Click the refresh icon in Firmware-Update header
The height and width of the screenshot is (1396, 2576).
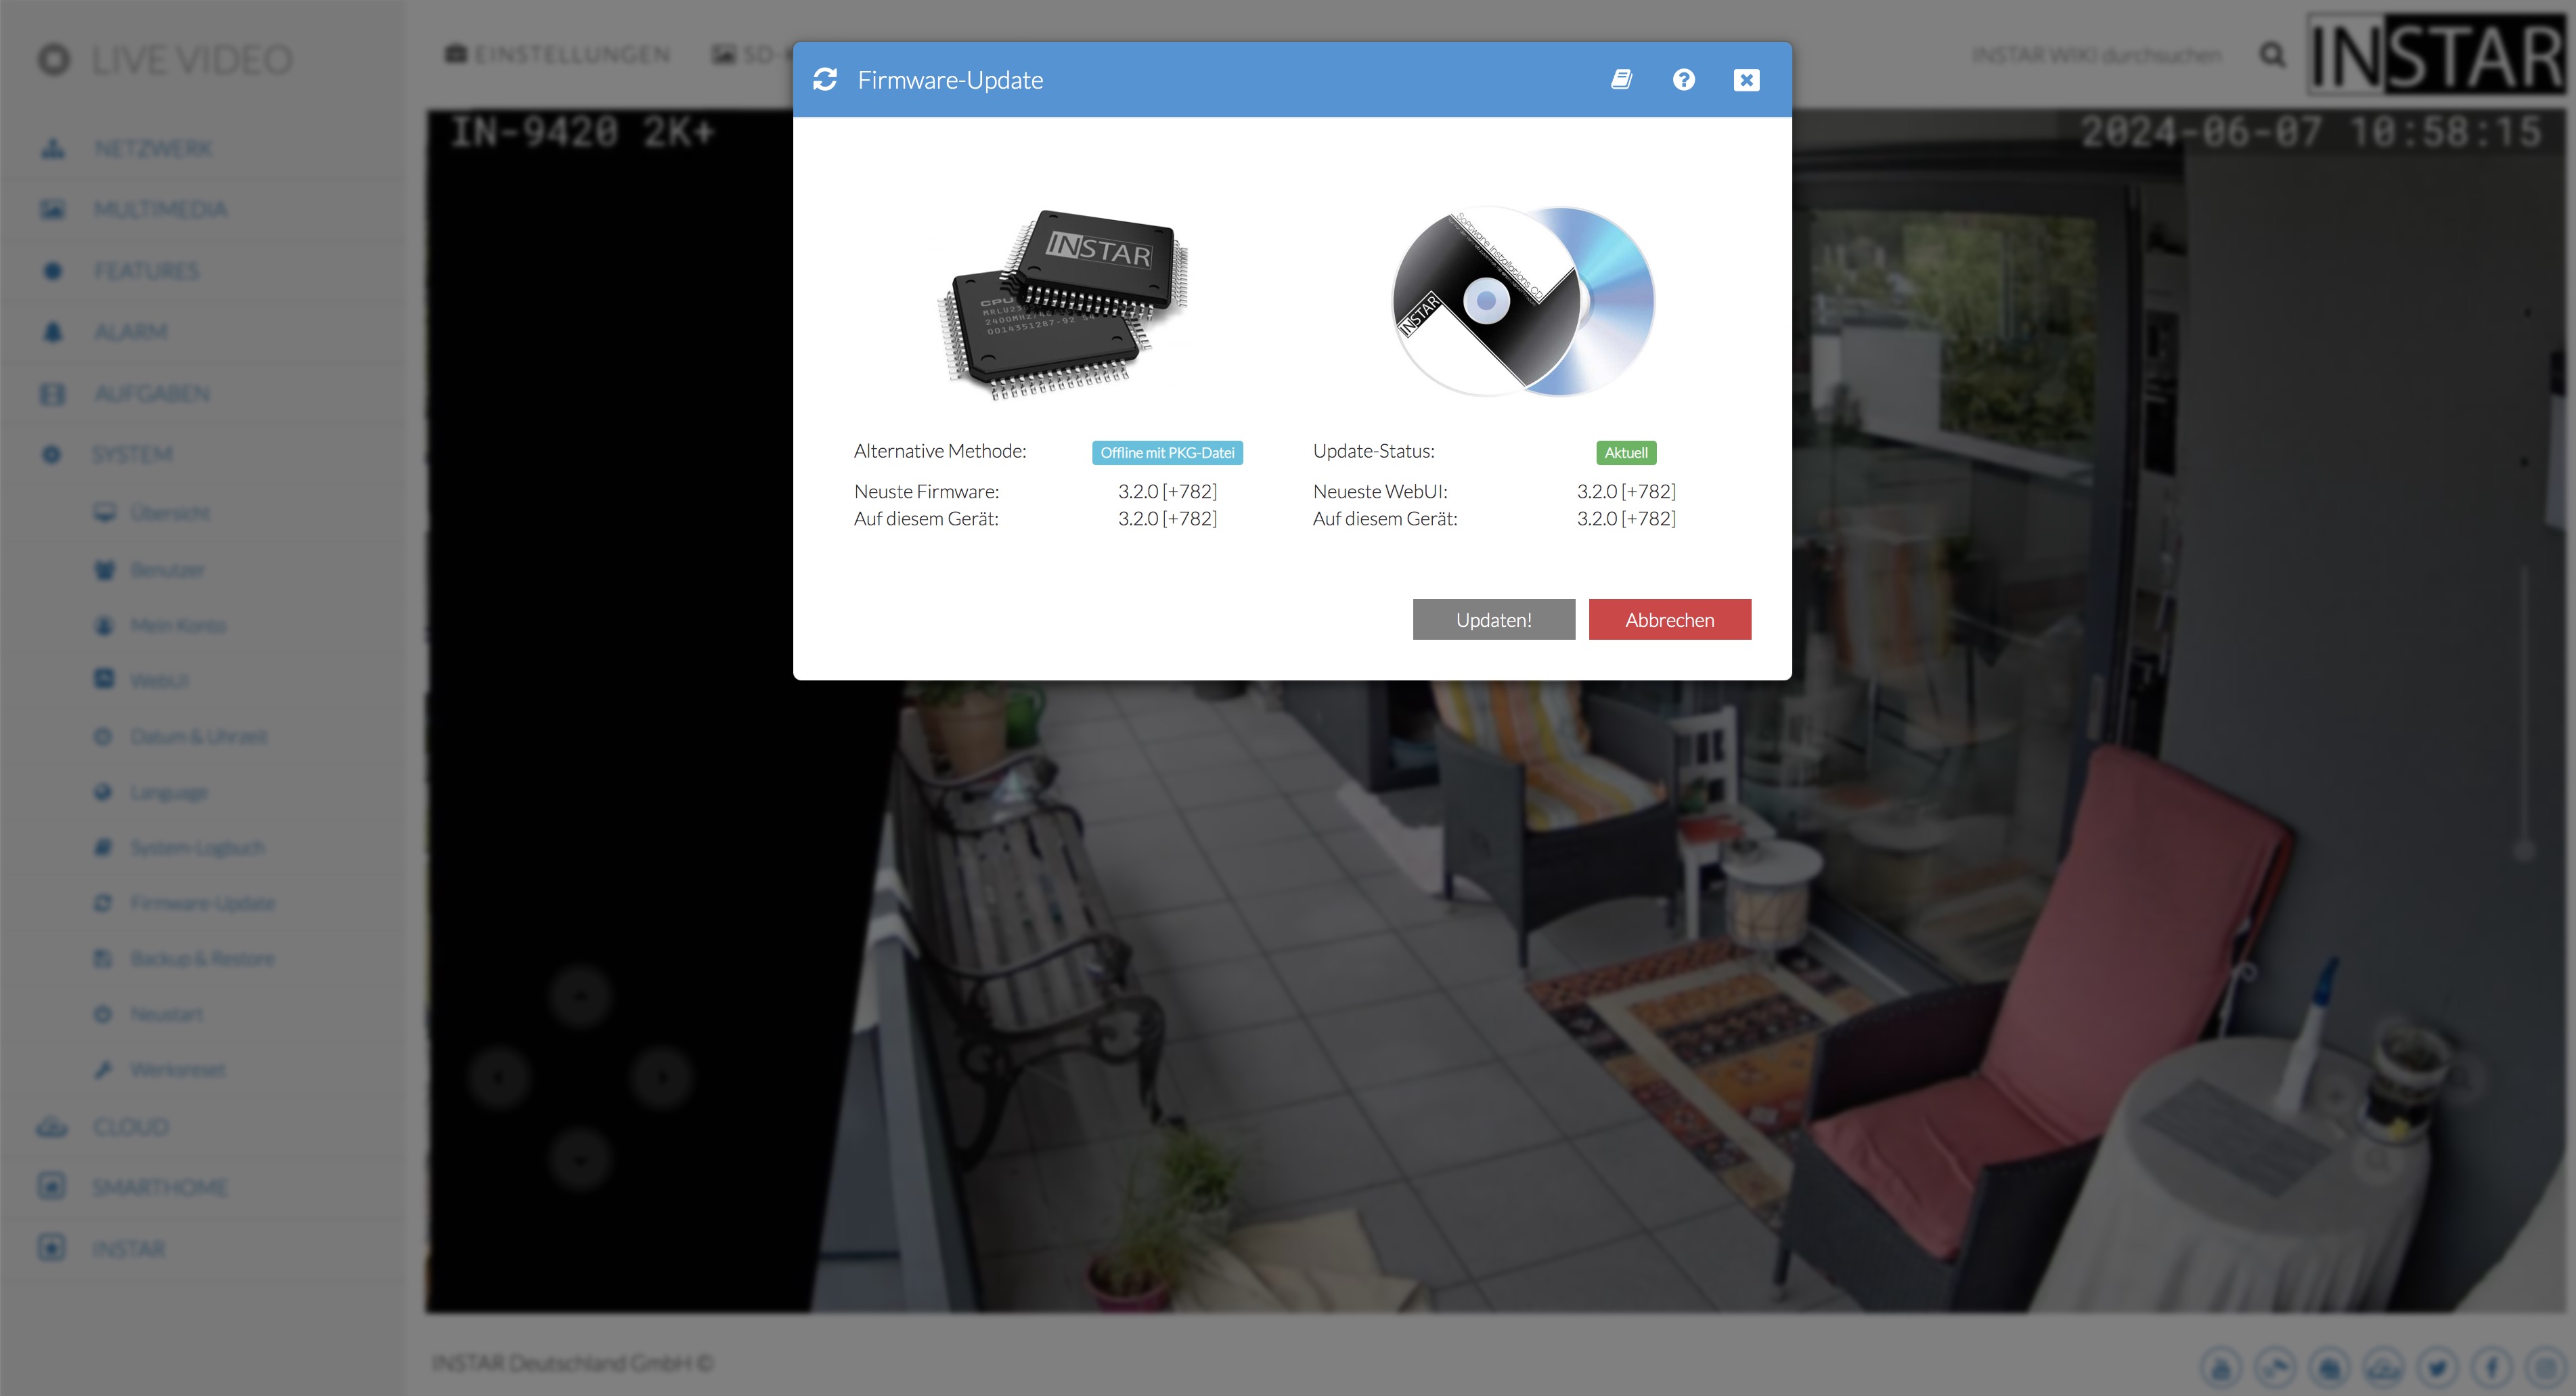(825, 80)
